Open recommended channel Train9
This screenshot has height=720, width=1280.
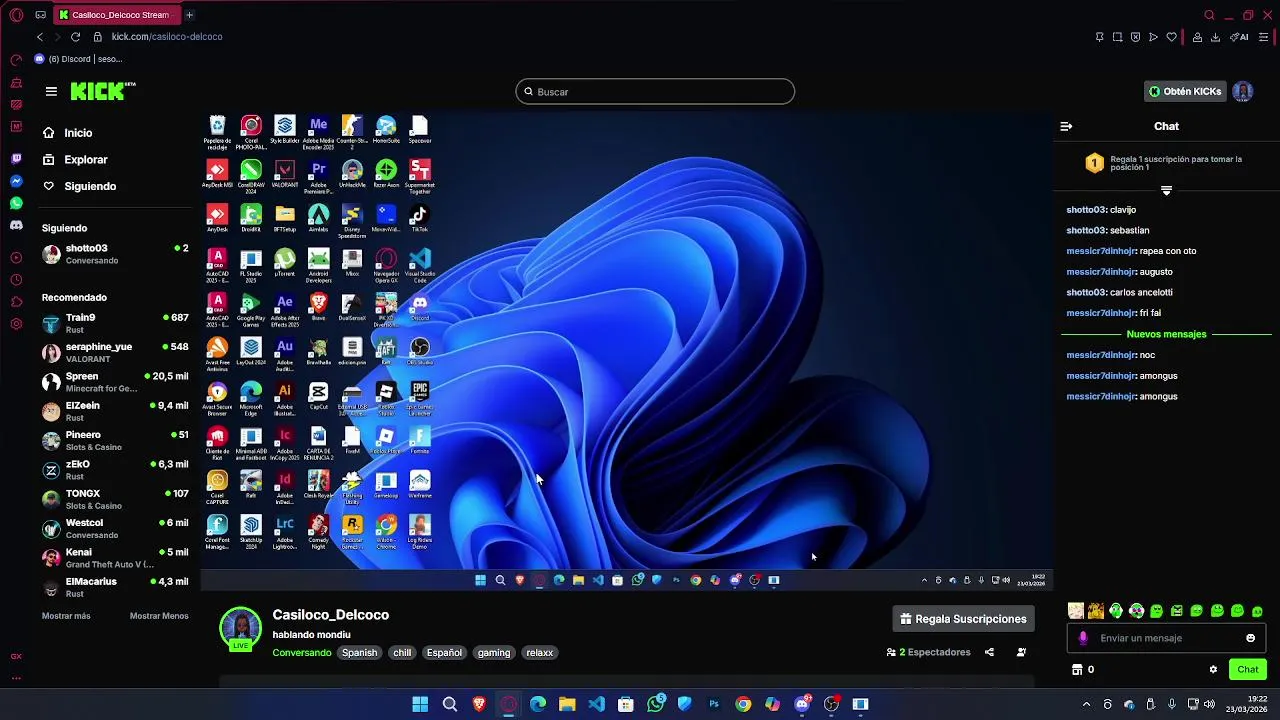click(x=114, y=323)
